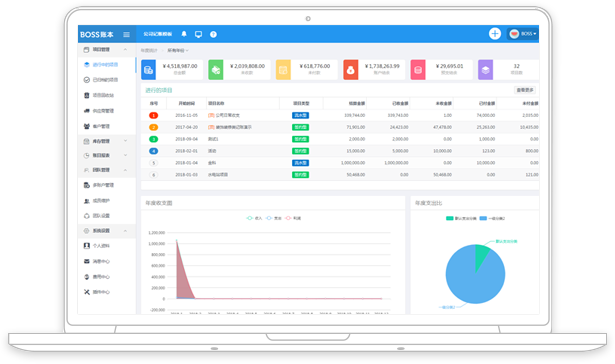Screen dimensions: 615x364
Task: Click the view-more button above the table
Action: (525, 90)
